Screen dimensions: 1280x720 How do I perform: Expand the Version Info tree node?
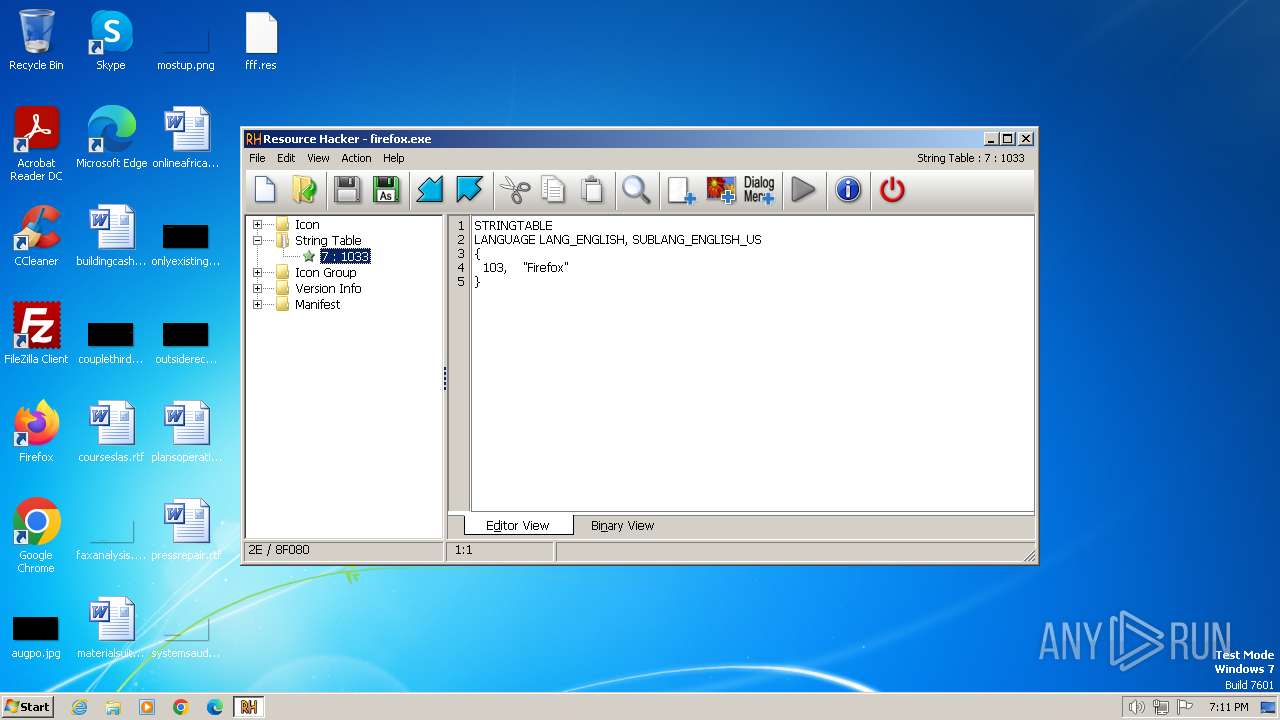(257, 288)
